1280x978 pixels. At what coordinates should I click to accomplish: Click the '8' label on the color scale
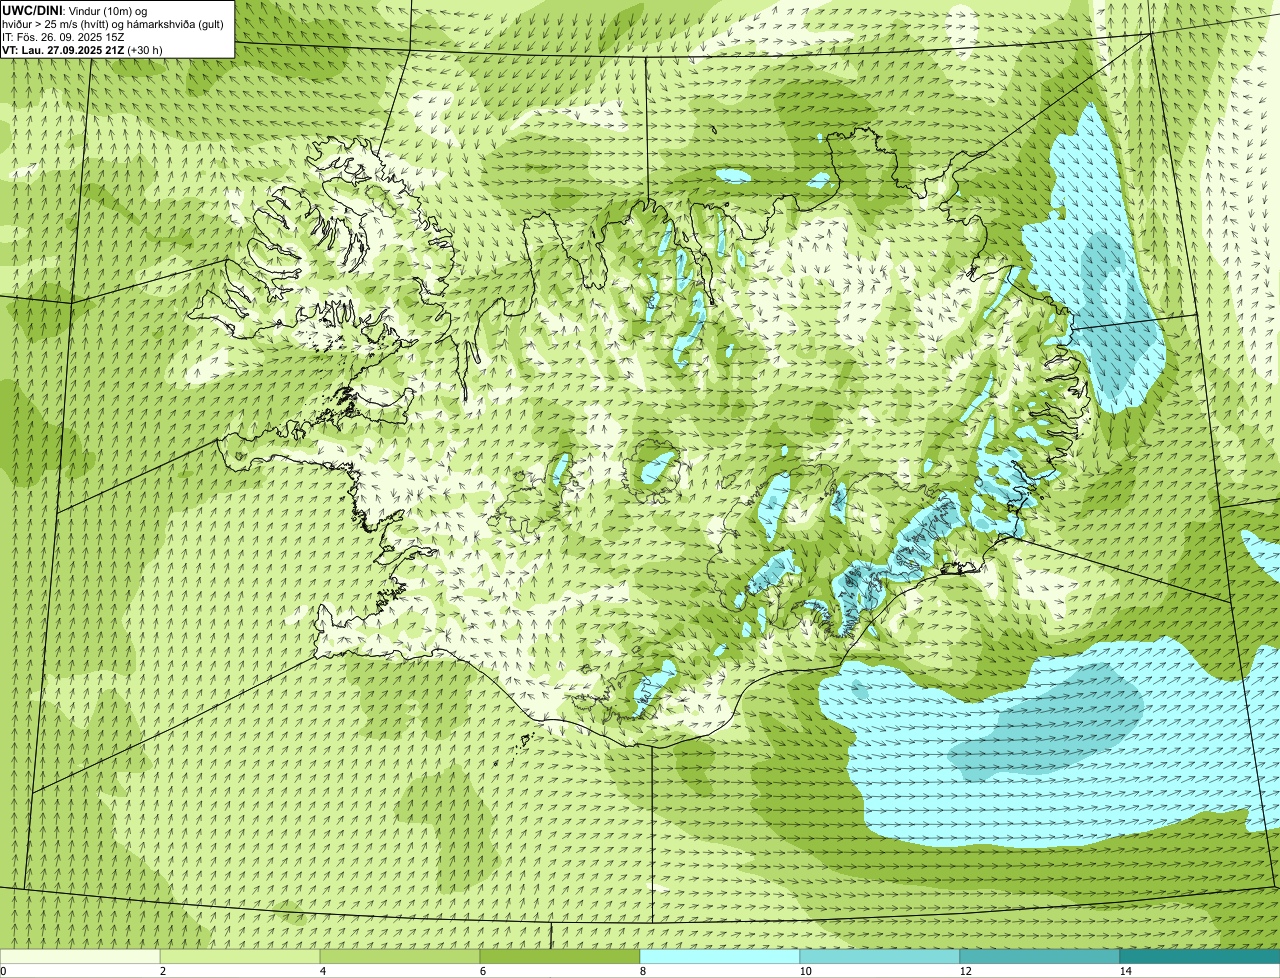tap(642, 971)
